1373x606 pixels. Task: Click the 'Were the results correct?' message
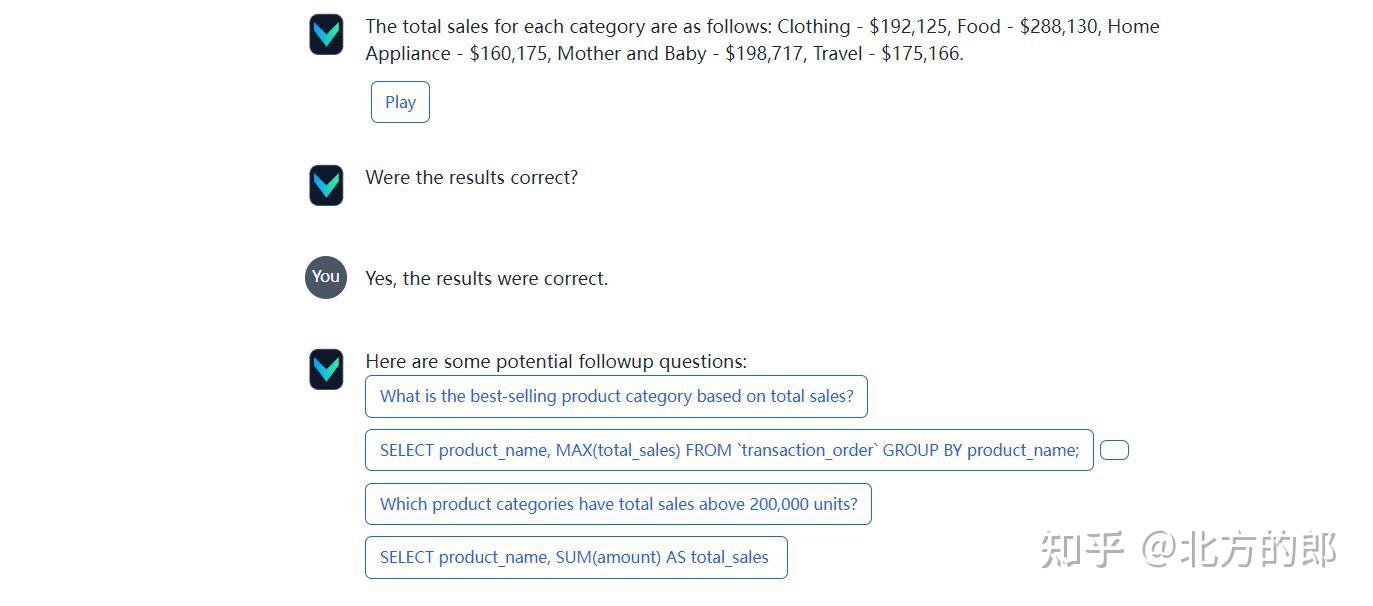(471, 177)
